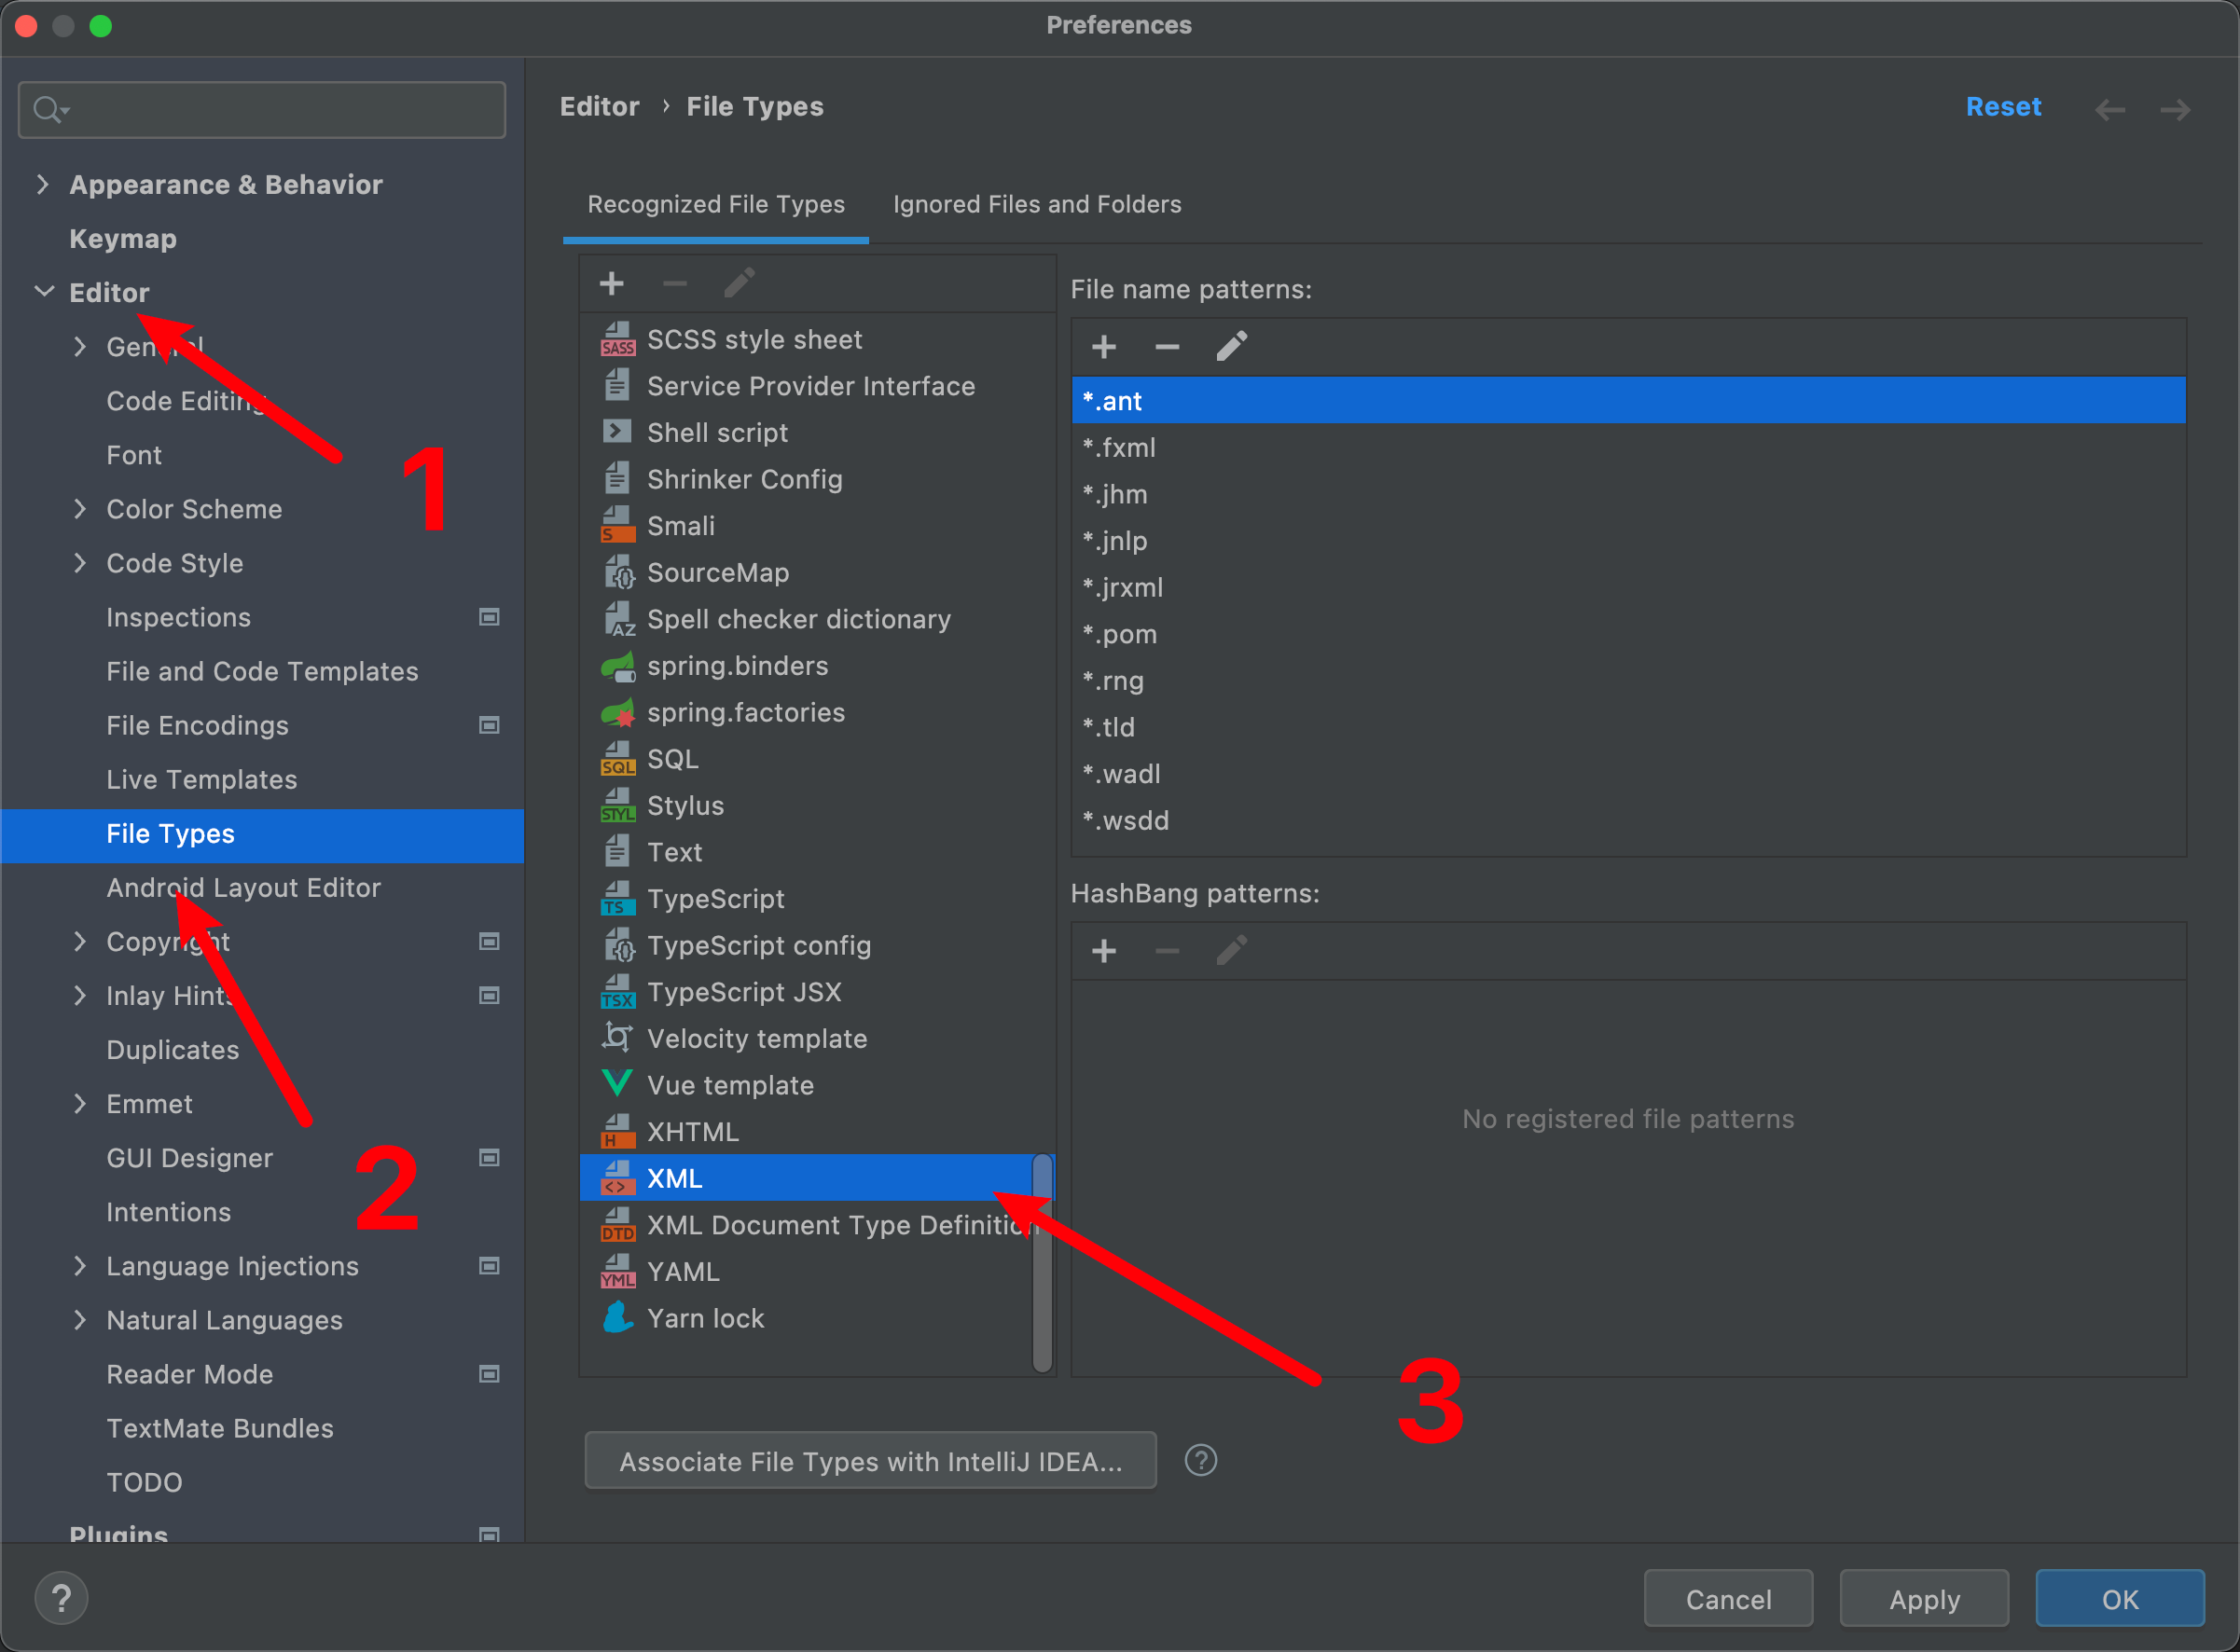The image size is (2240, 1652).
Task: Click the Apply button
Action: 1924,1599
